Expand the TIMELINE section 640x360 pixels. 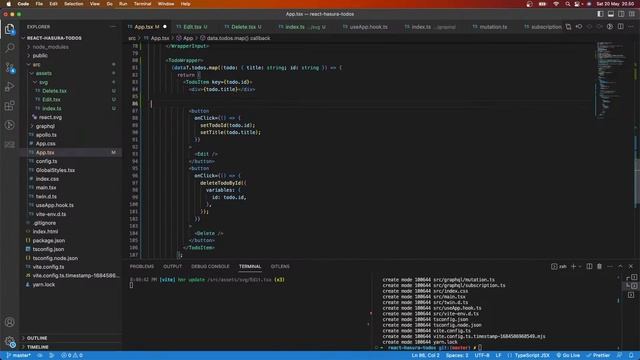tap(38, 347)
